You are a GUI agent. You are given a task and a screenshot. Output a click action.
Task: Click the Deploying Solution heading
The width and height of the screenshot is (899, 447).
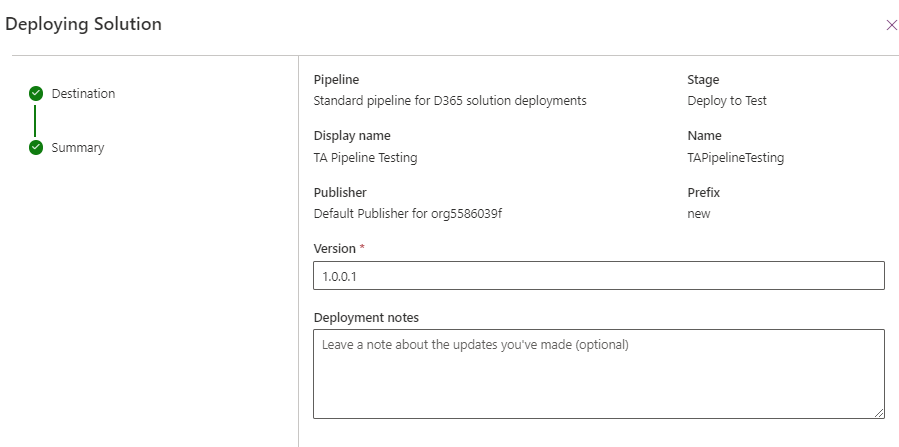pos(84,24)
